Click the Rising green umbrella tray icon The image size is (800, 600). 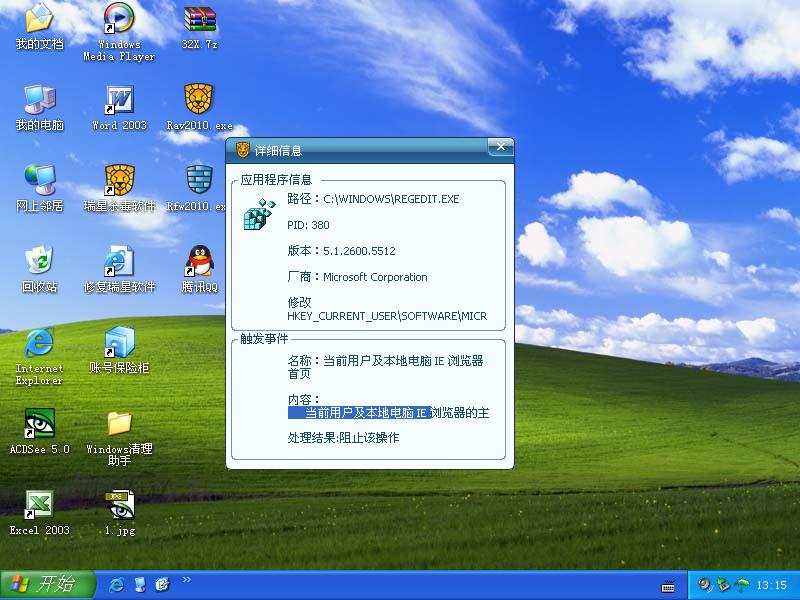[x=742, y=585]
